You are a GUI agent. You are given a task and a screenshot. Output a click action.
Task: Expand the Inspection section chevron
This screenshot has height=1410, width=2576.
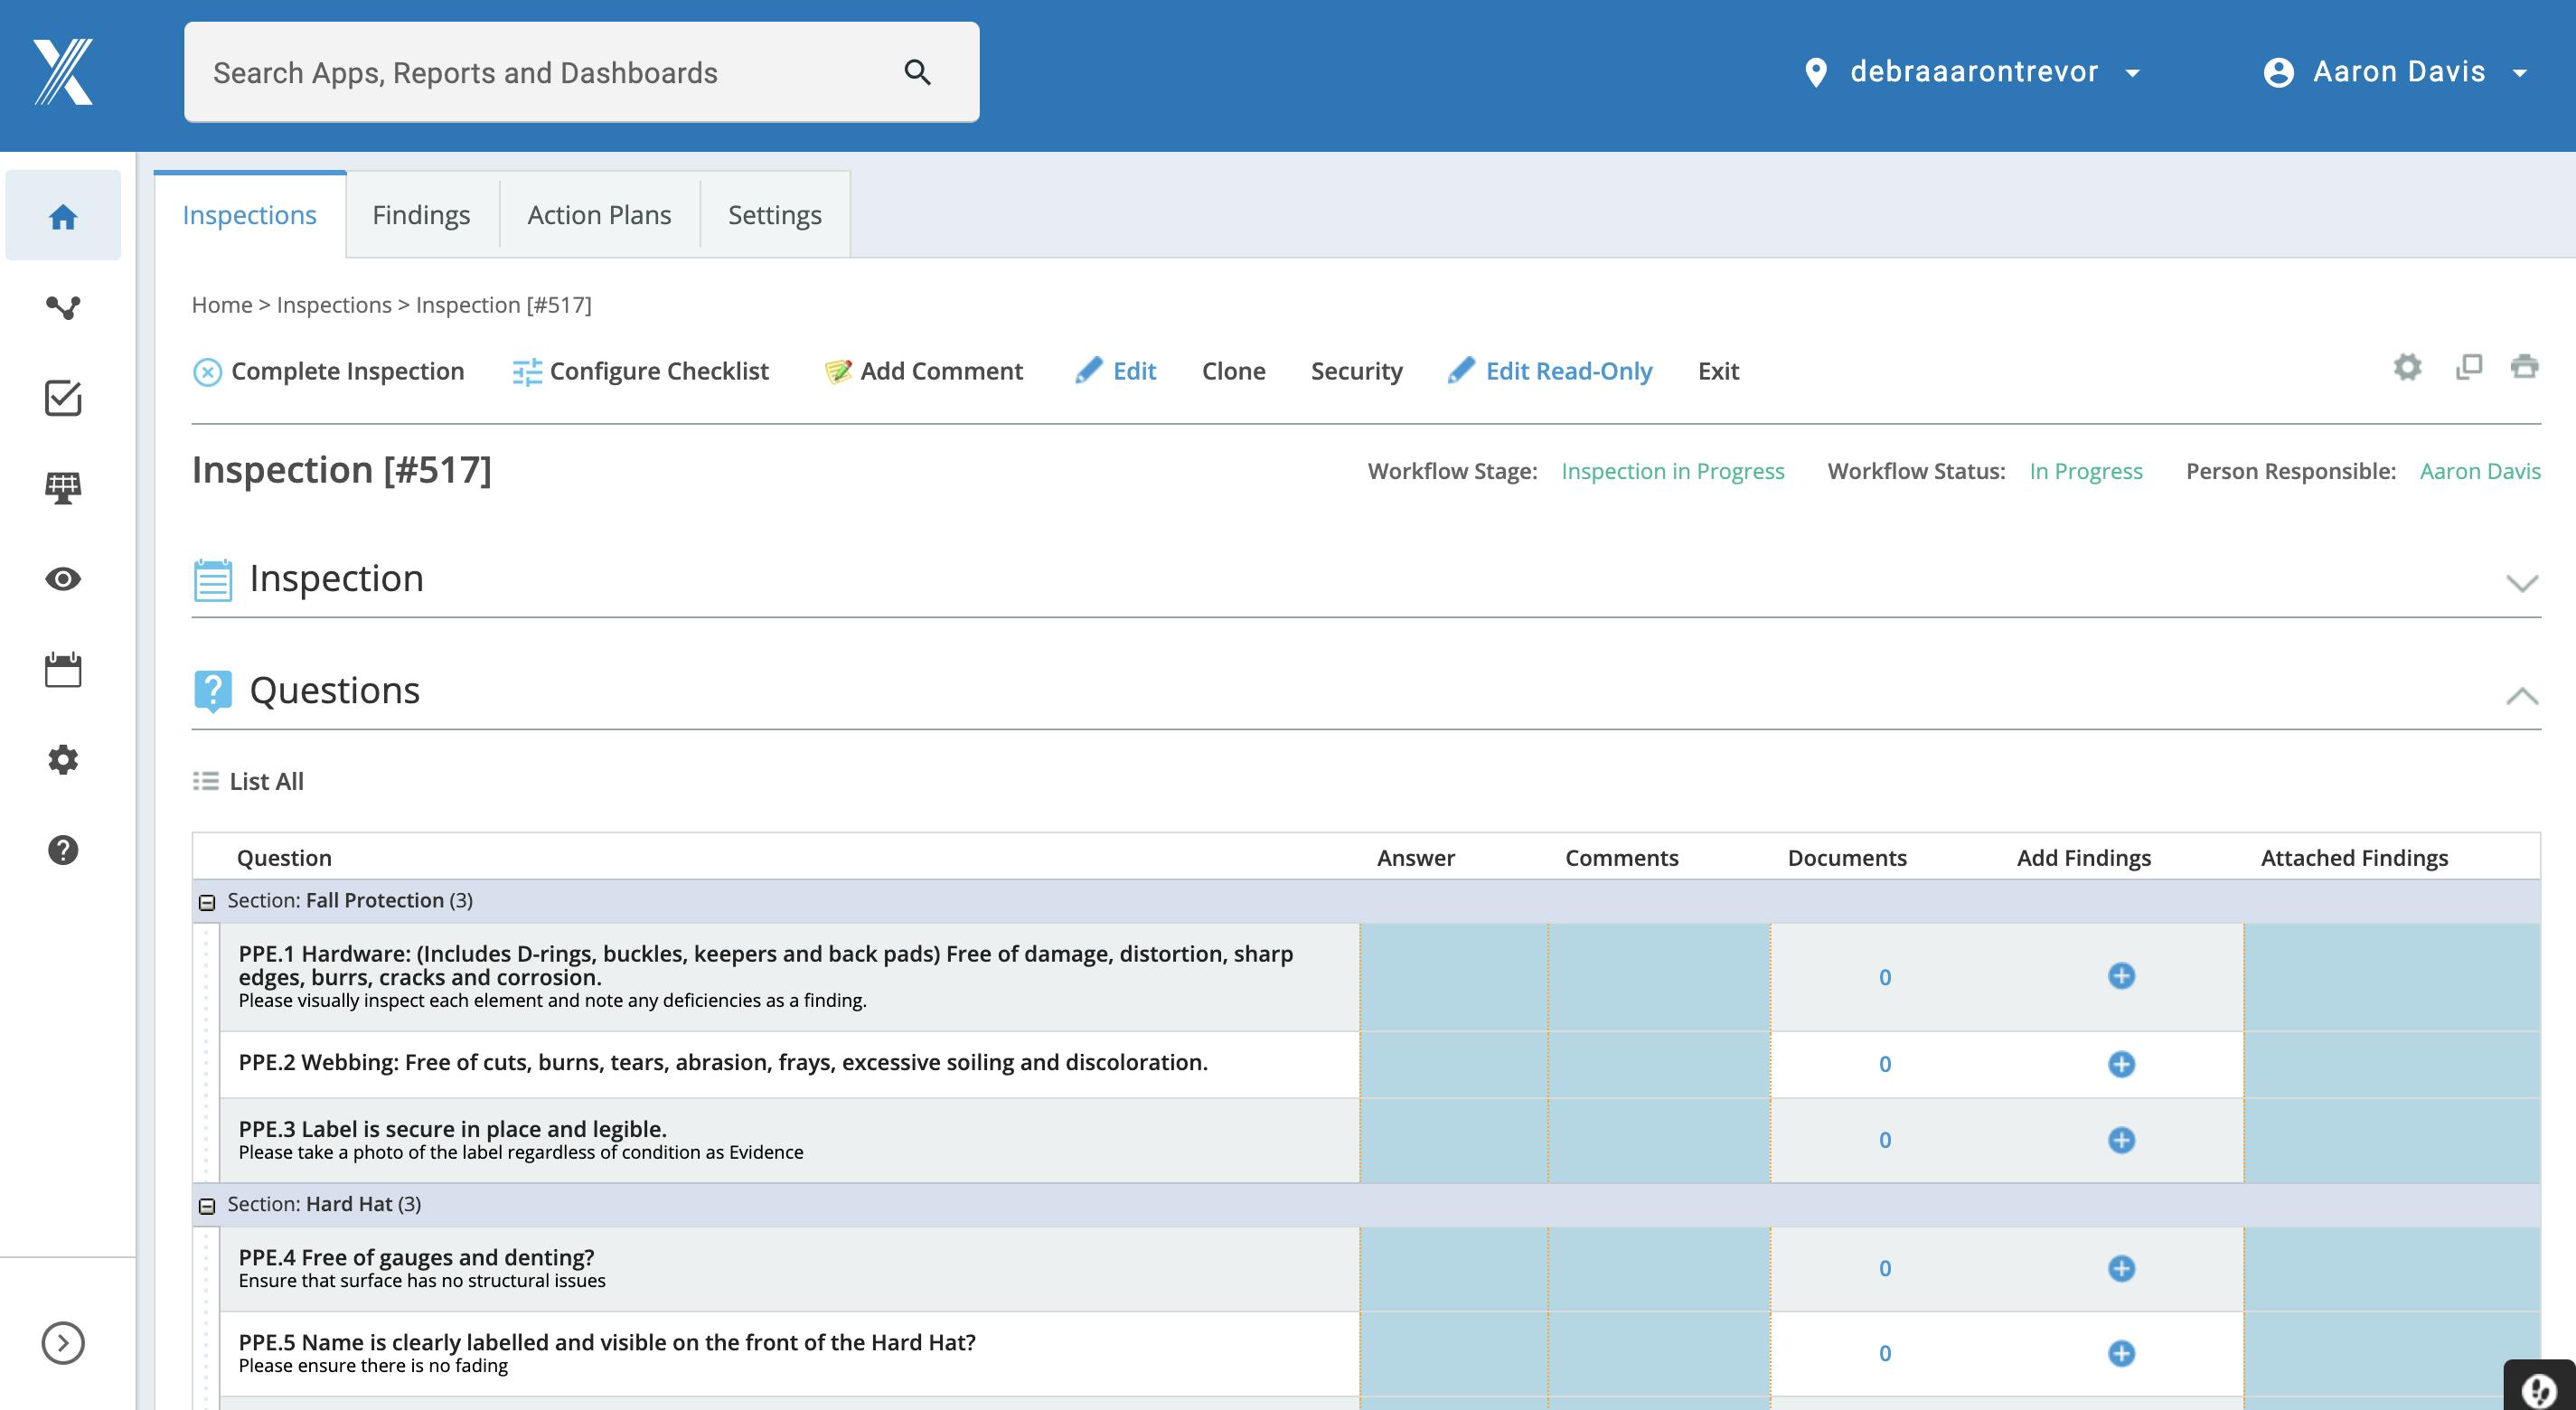coord(2523,583)
